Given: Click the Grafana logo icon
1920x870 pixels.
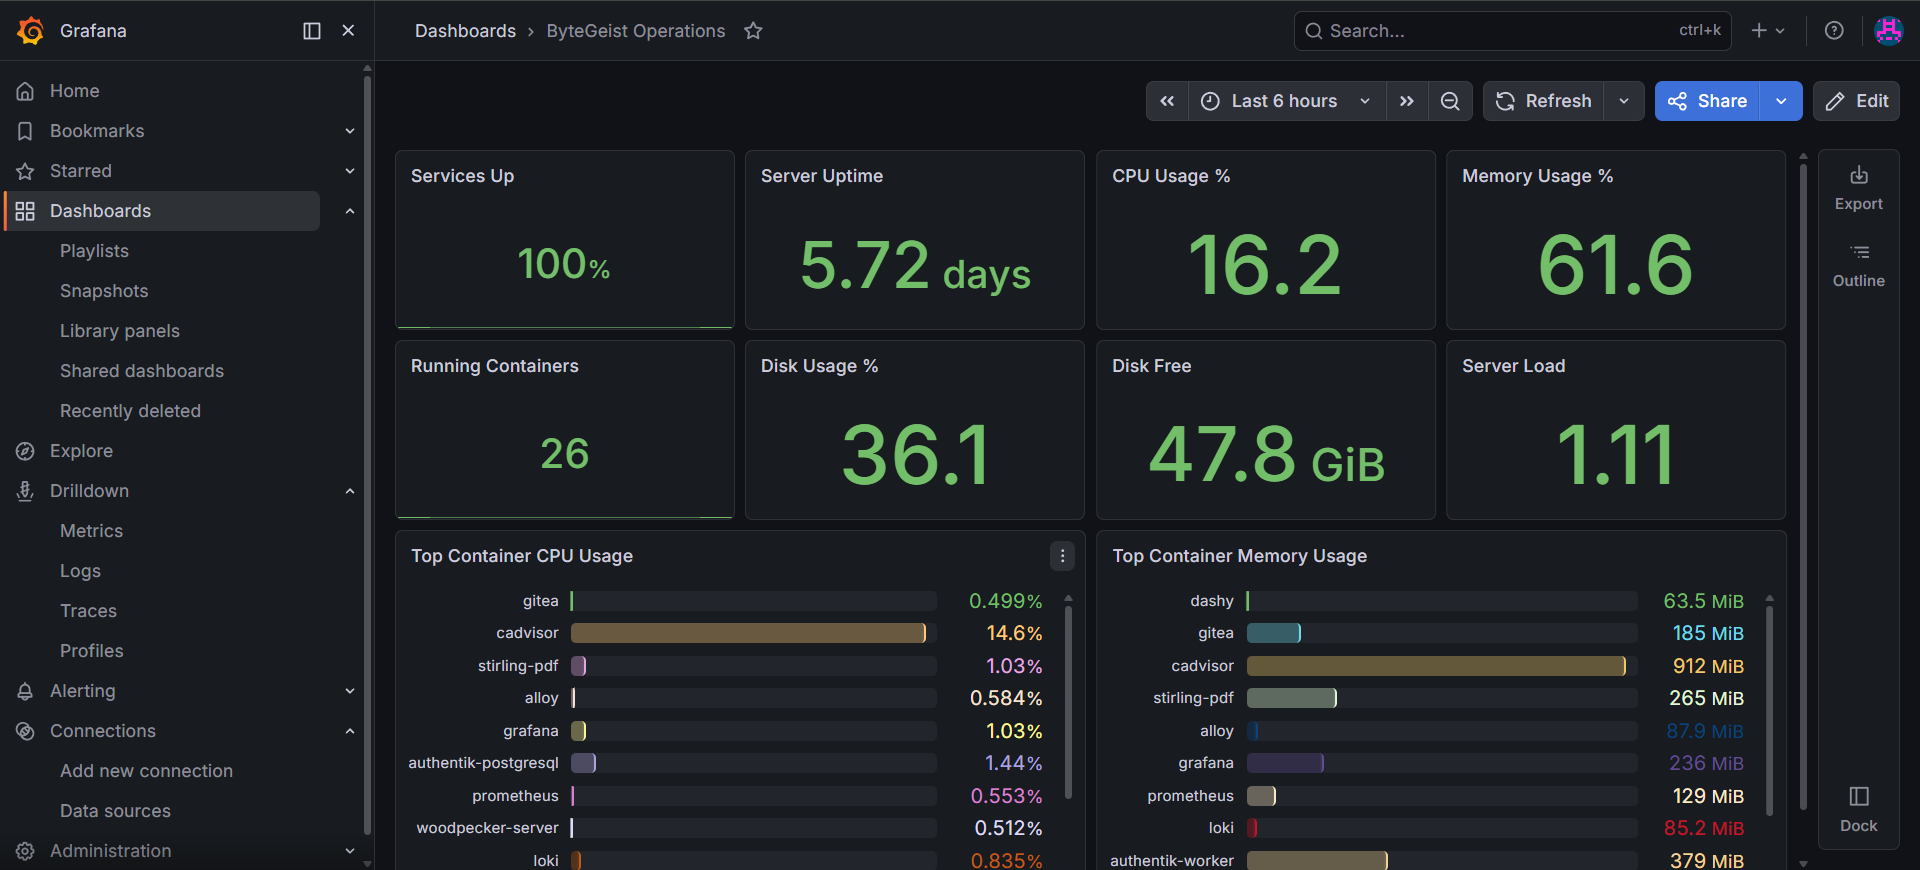Looking at the screenshot, I should click(x=31, y=31).
